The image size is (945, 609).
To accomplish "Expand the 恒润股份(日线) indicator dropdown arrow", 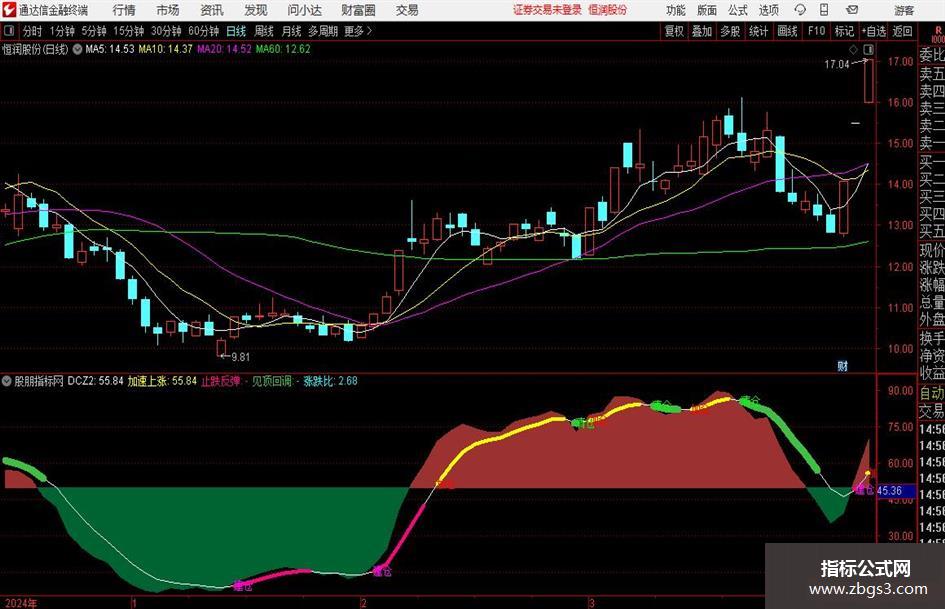I will [x=77, y=49].
